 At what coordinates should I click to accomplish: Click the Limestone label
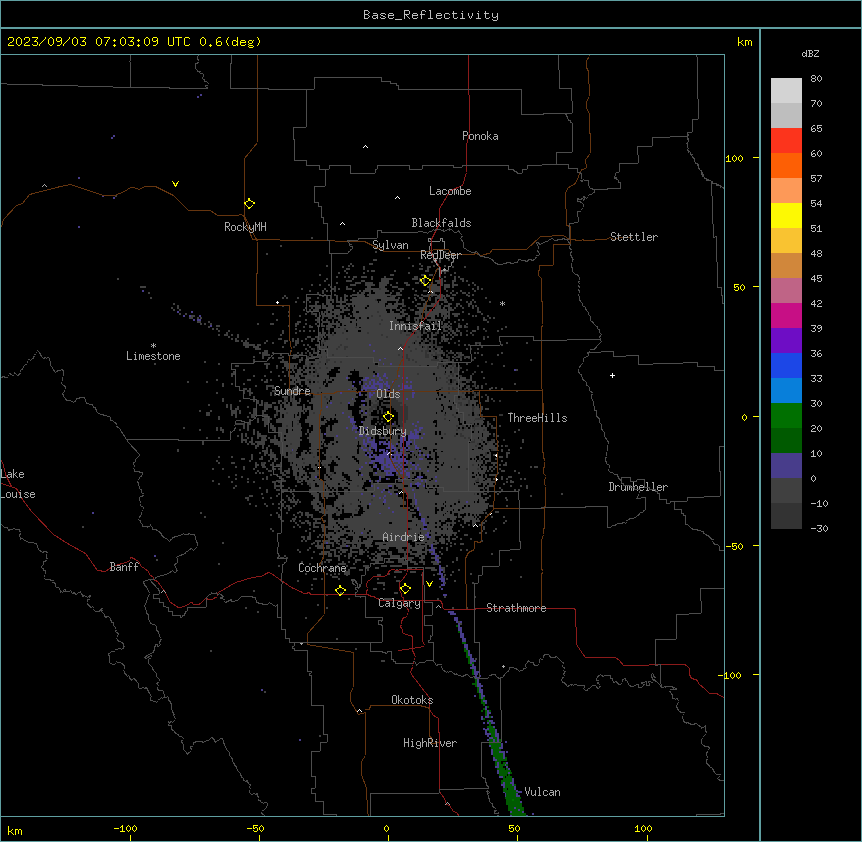(153, 356)
